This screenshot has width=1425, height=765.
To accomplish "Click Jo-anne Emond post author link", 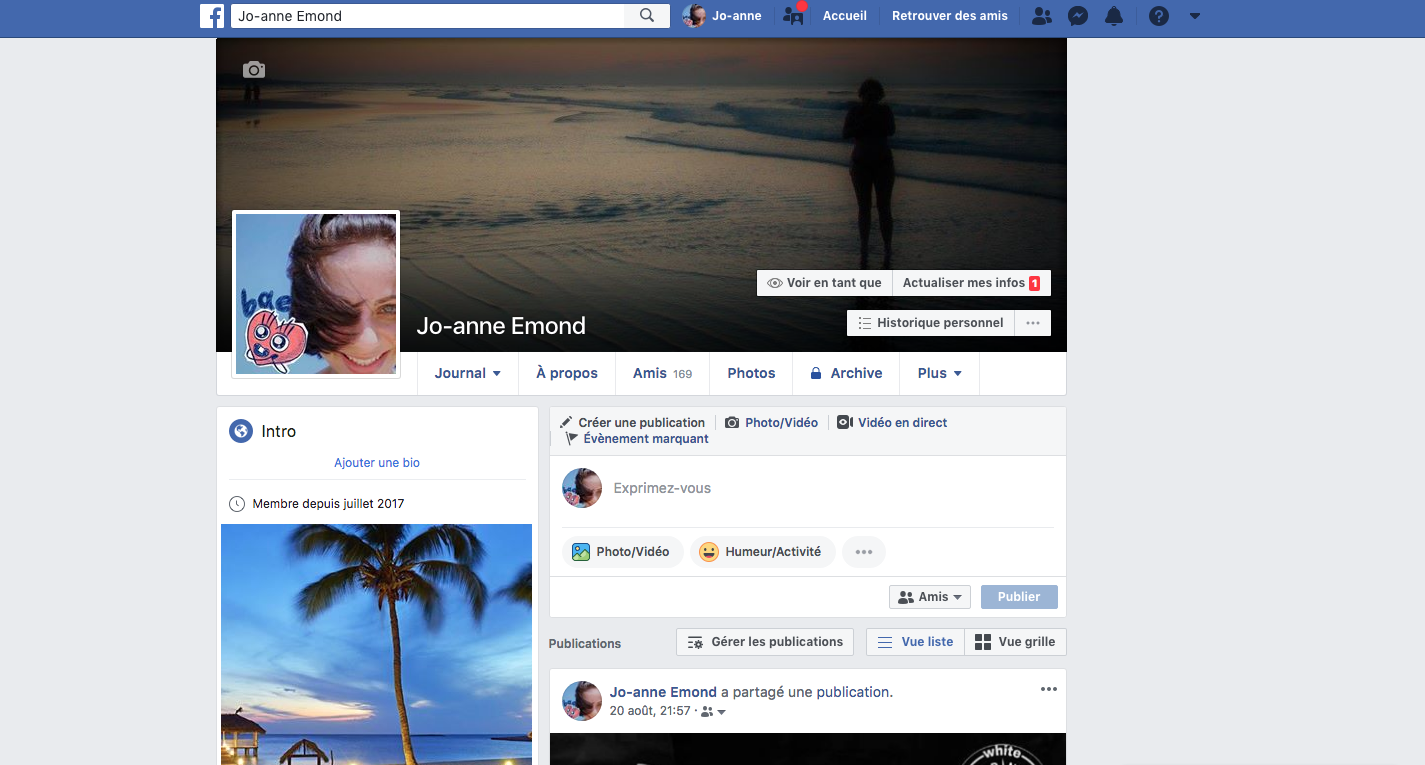I will point(663,692).
